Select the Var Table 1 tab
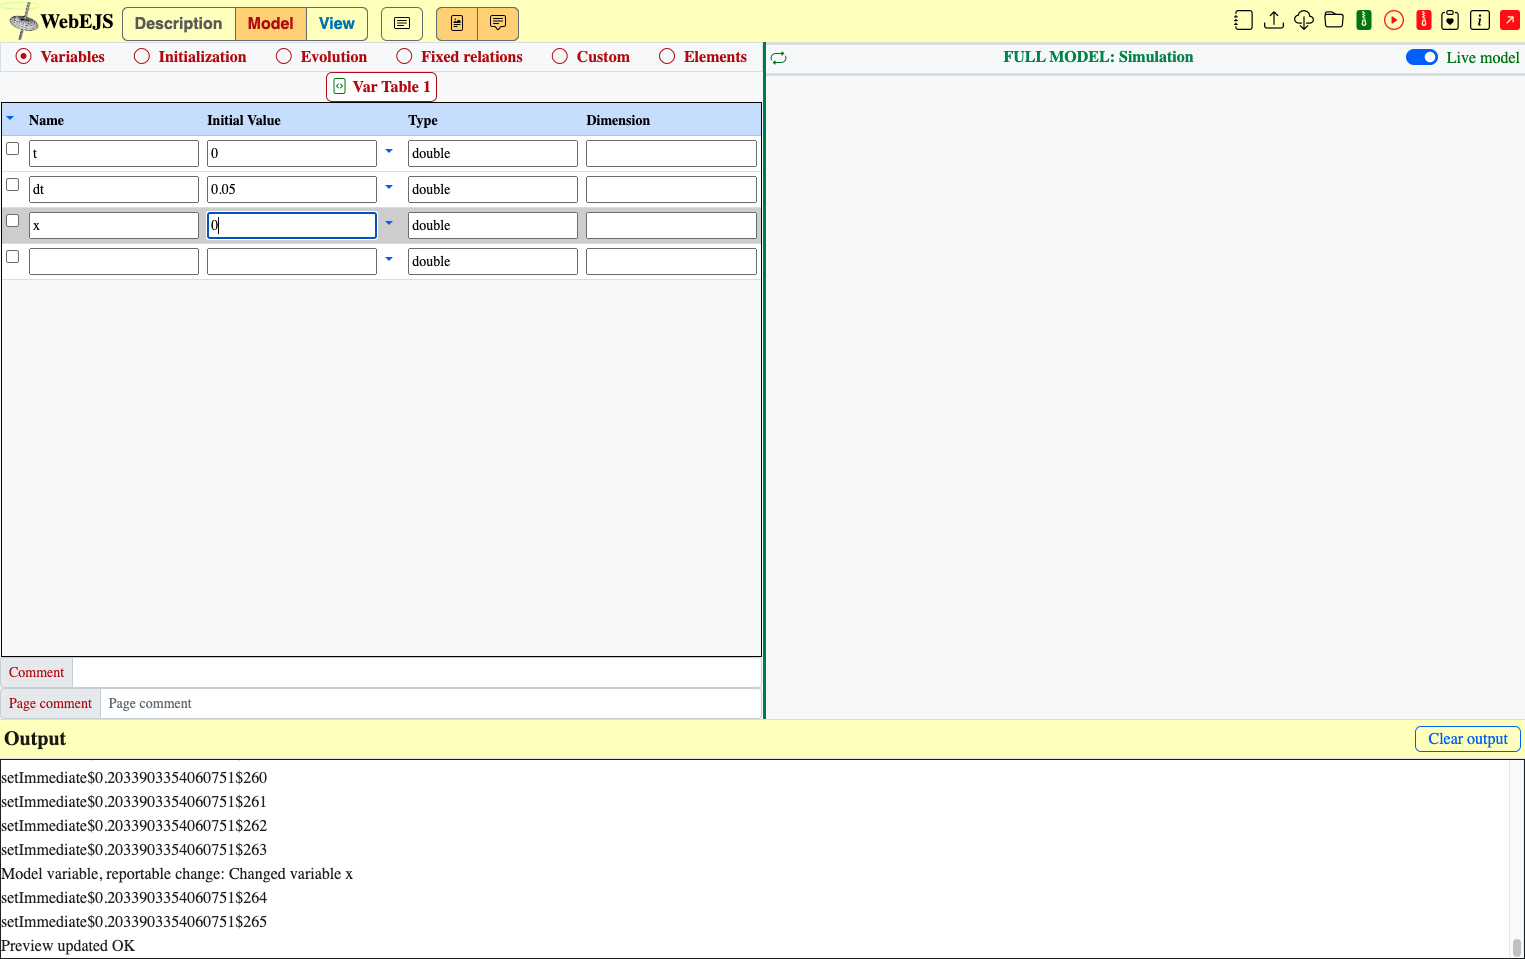 pyautogui.click(x=382, y=87)
